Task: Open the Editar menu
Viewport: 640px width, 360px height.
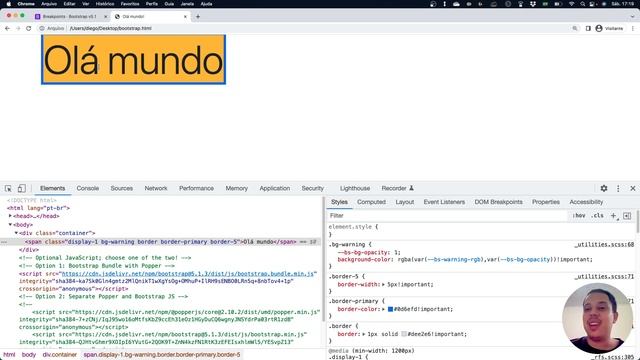Action: [69, 4]
